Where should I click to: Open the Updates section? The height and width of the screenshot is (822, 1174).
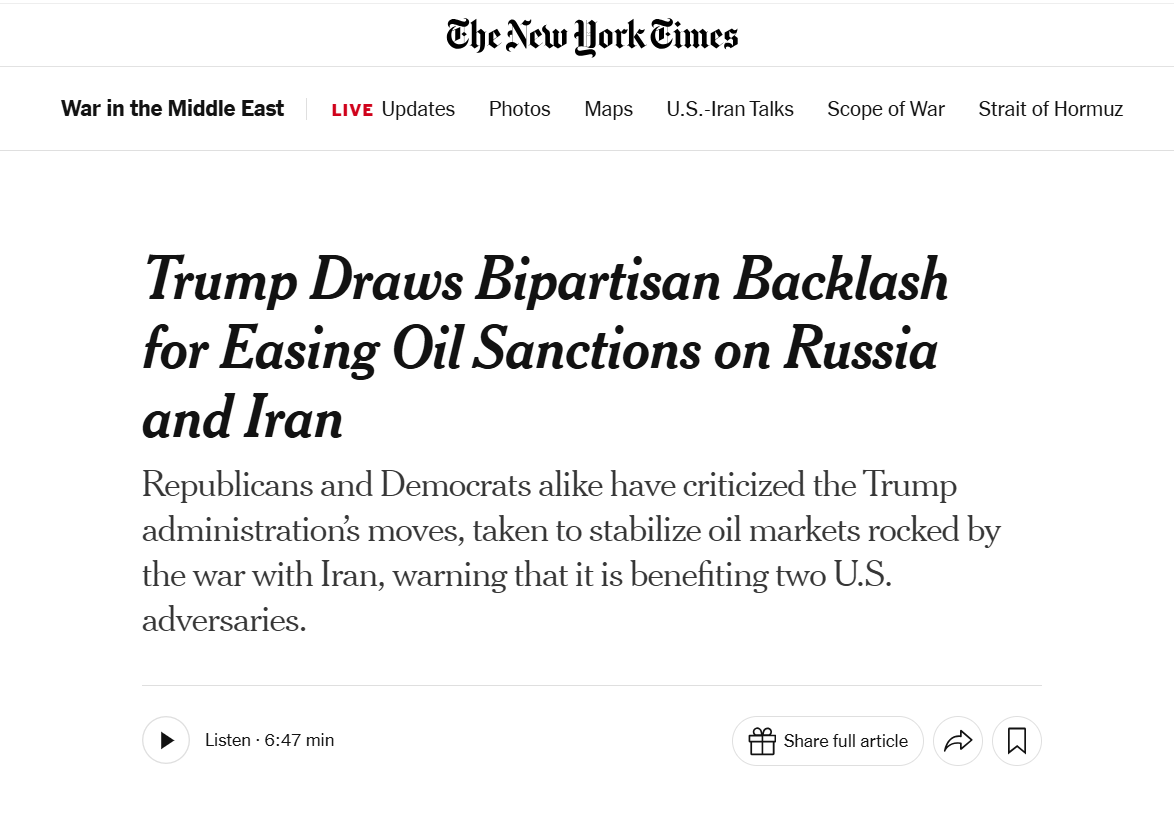pyautogui.click(x=418, y=109)
